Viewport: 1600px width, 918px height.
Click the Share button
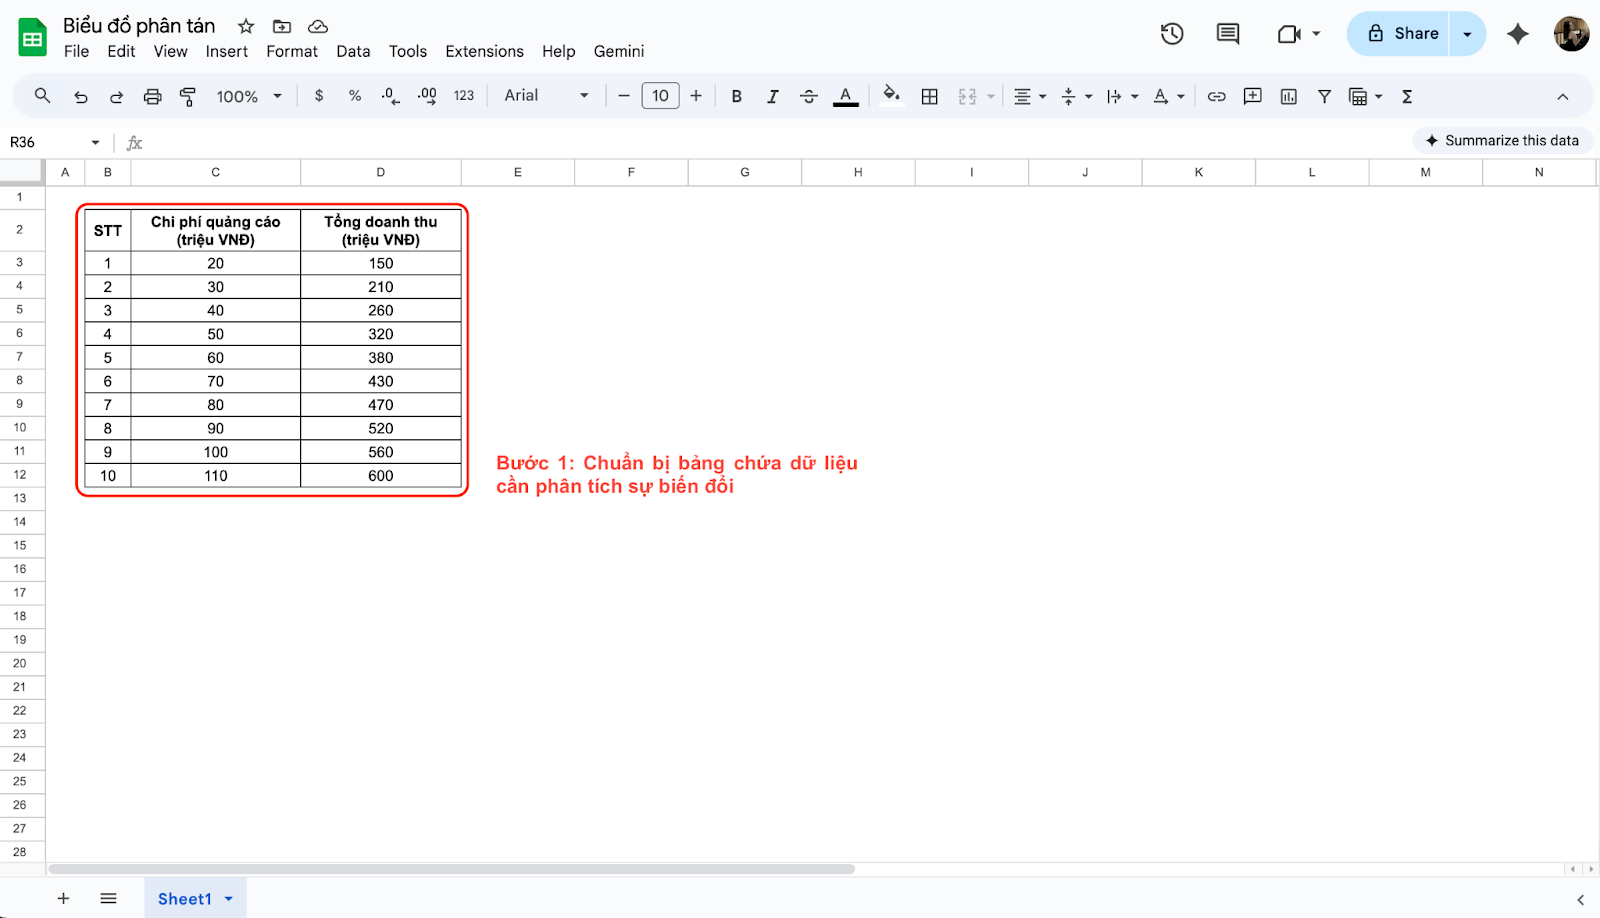point(1404,34)
